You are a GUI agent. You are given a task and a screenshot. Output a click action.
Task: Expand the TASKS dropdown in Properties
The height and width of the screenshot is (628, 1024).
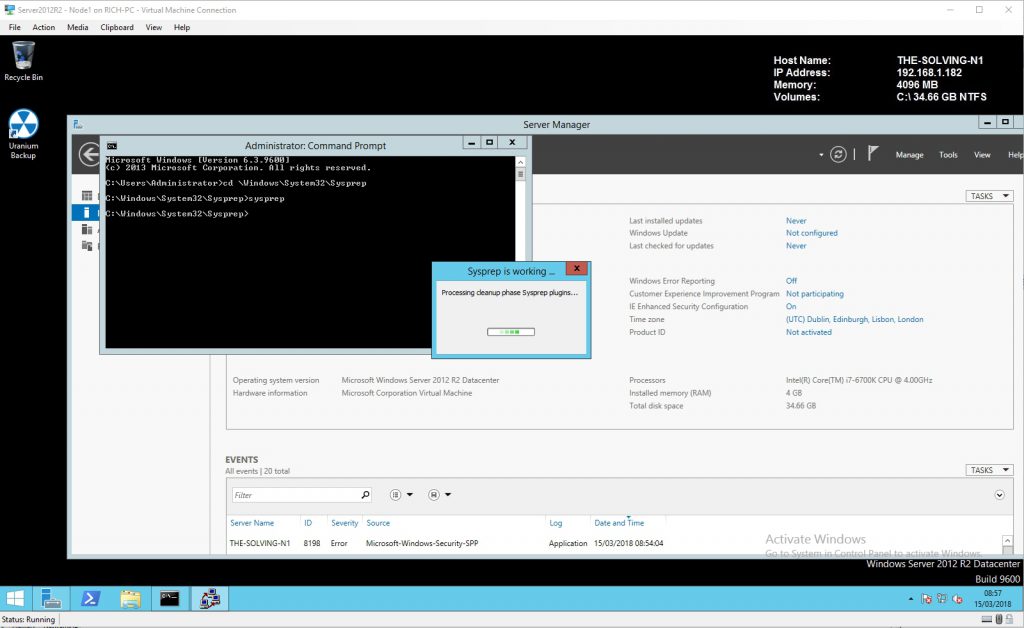[989, 196]
